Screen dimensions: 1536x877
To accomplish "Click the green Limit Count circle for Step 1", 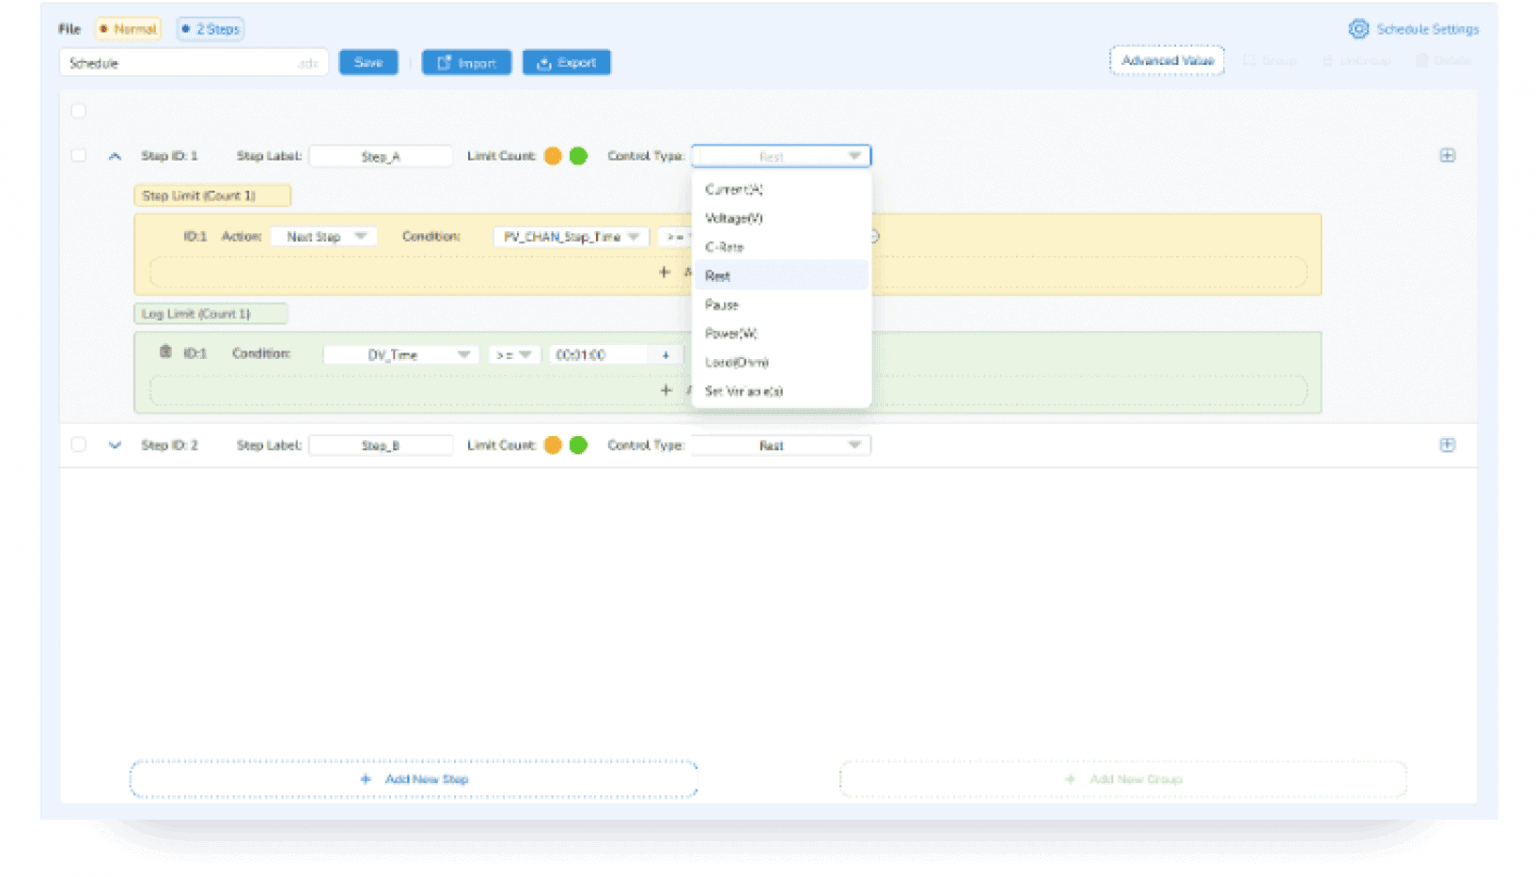I will point(578,156).
